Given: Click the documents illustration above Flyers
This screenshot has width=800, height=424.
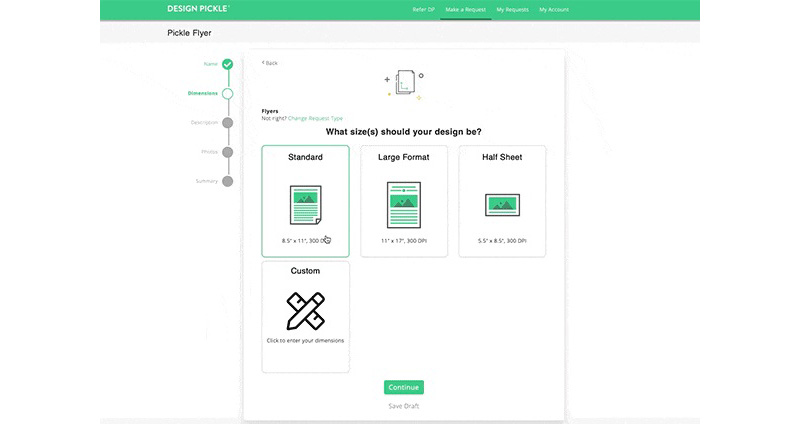Looking at the screenshot, I should [404, 84].
